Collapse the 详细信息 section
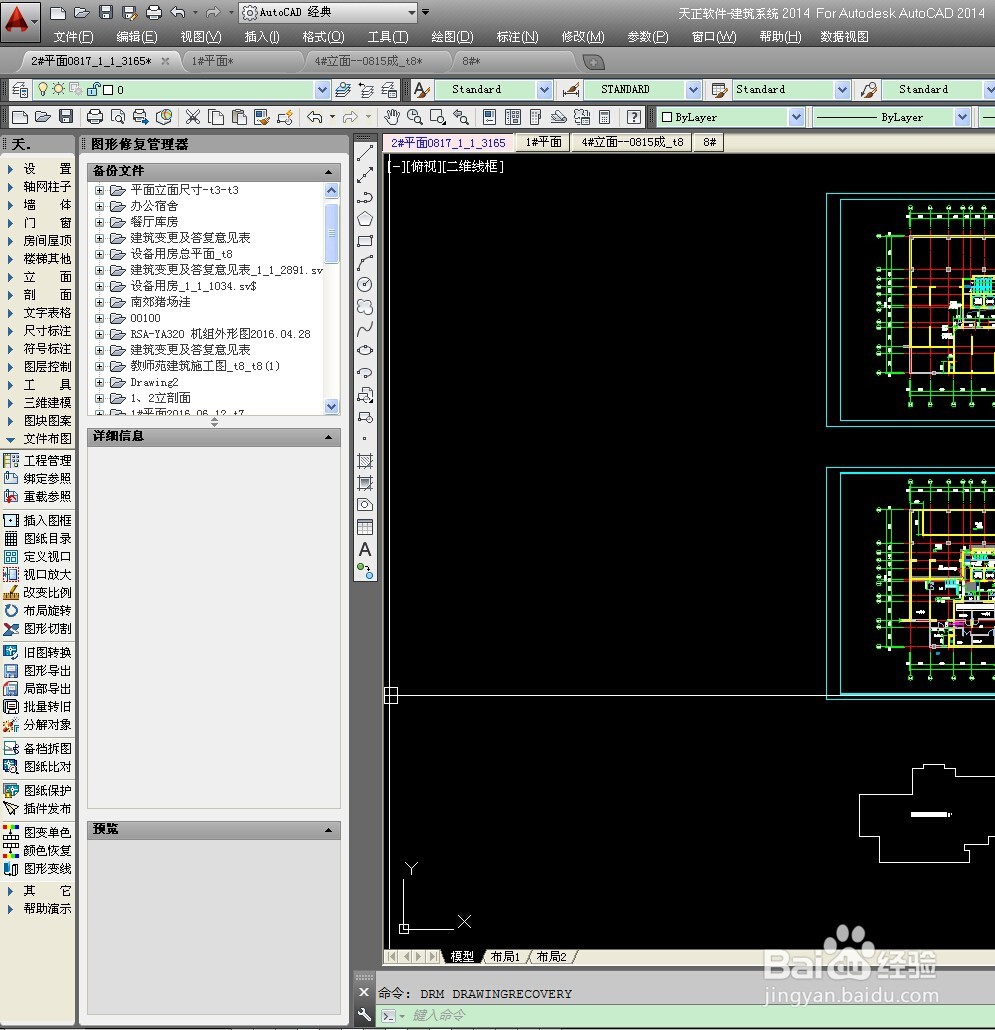995x1030 pixels. (328, 437)
